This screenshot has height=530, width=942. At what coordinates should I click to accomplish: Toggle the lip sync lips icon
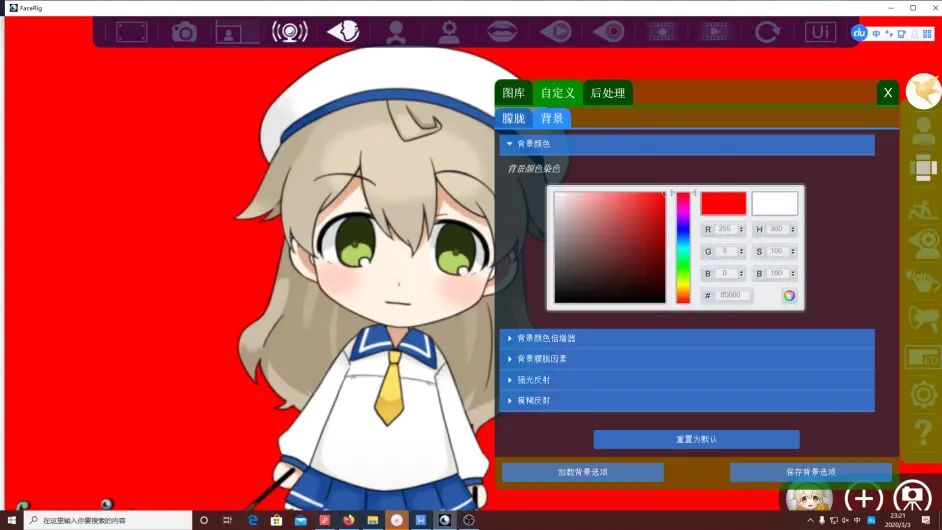(502, 31)
